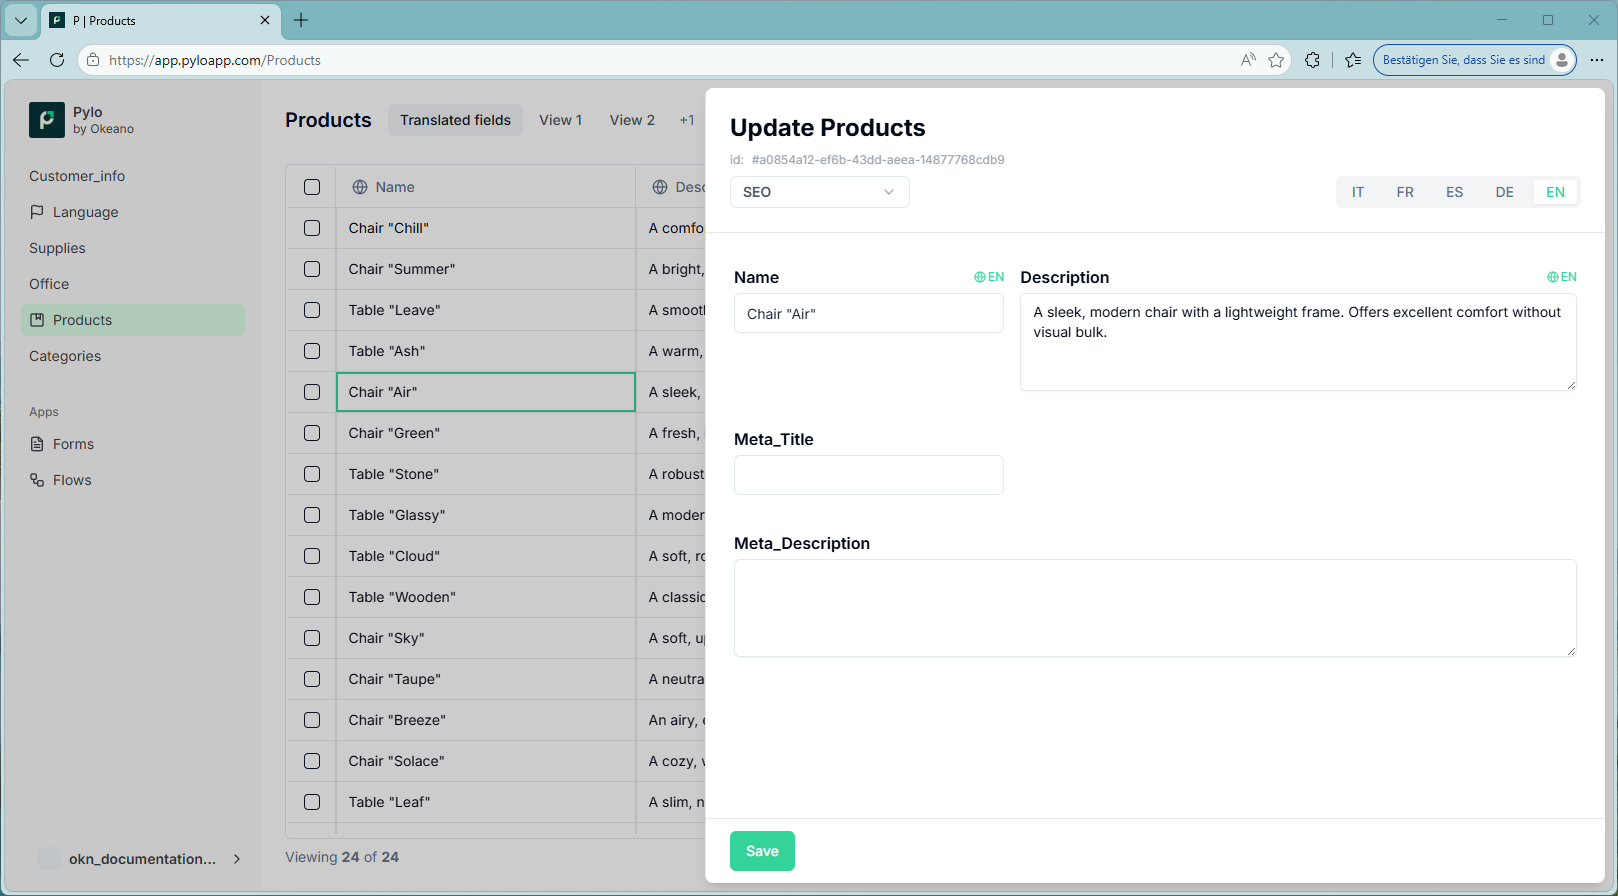Image resolution: width=1618 pixels, height=896 pixels.
Task: Open the View 1 tab
Action: coord(560,120)
